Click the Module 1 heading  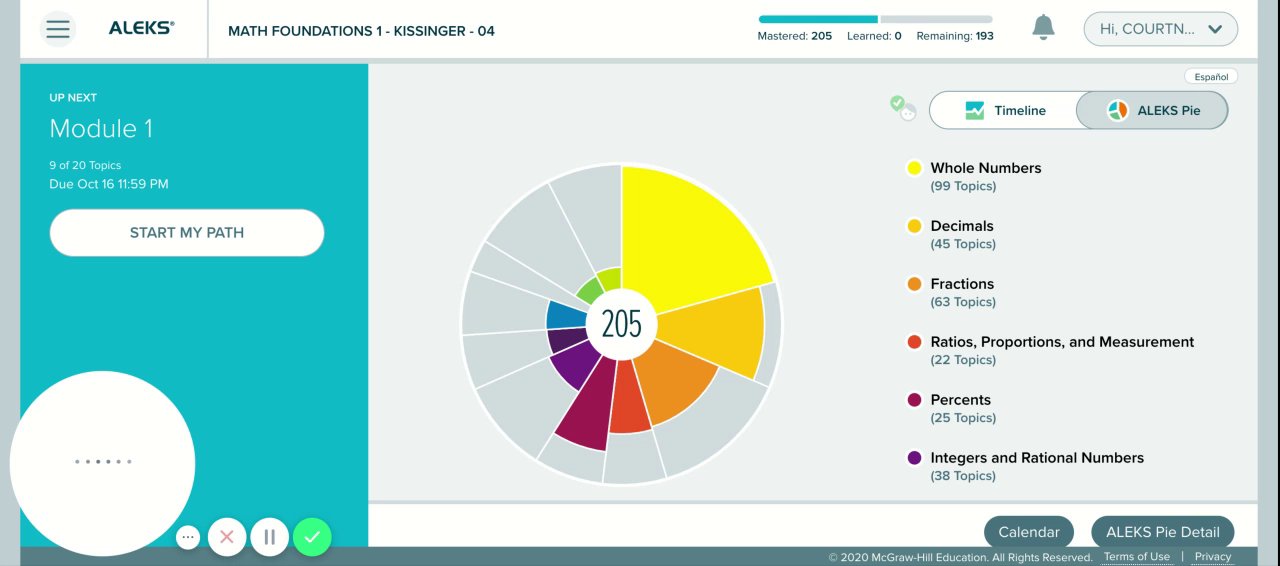101,129
